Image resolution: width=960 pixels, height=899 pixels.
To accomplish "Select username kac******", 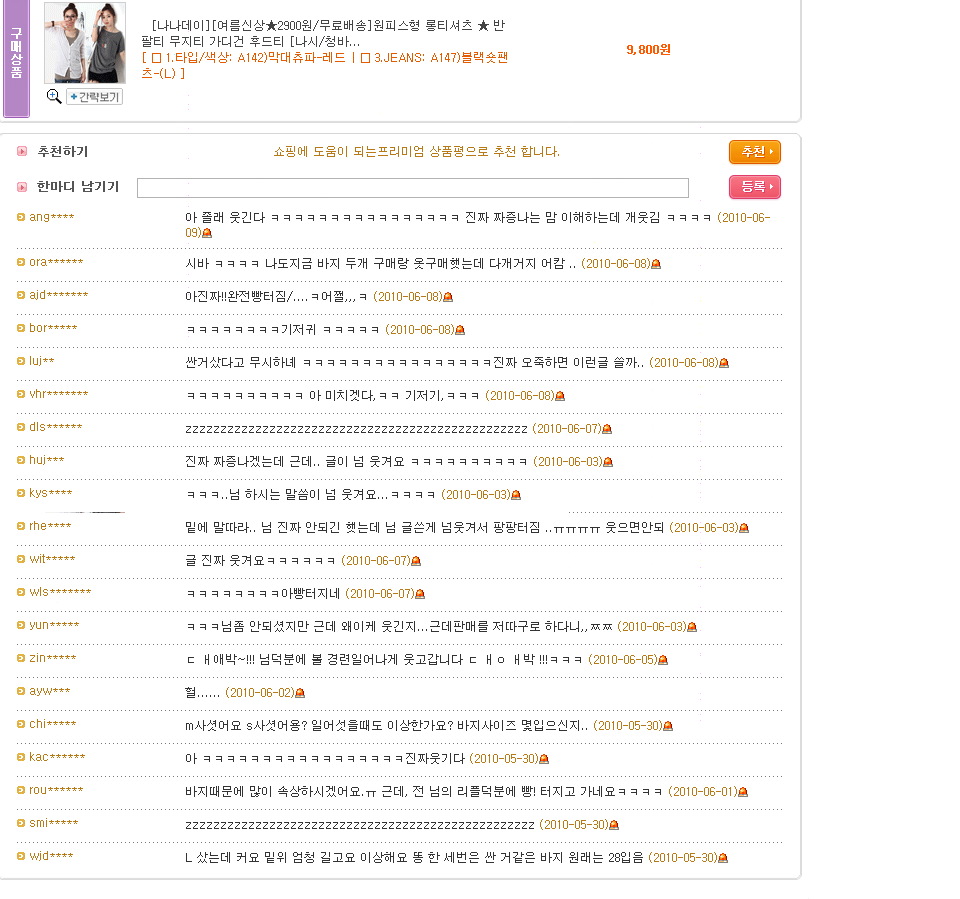I will (57, 758).
